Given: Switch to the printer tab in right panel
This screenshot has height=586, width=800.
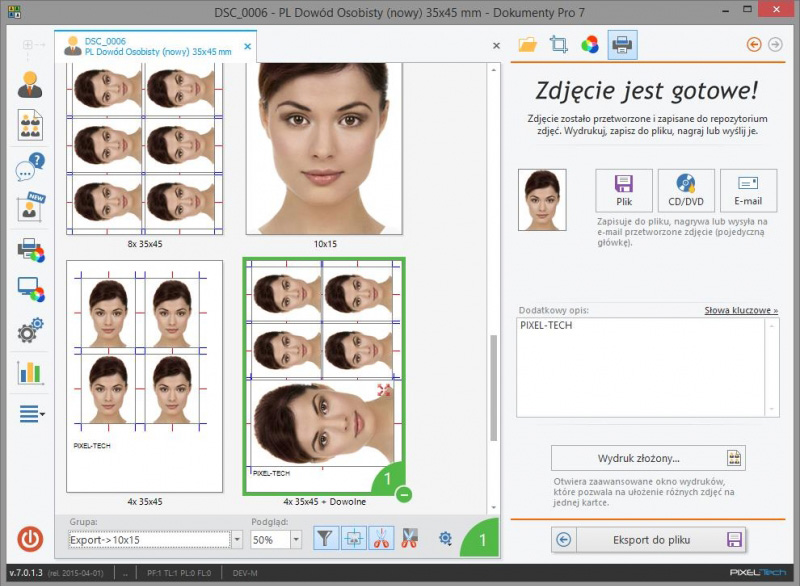Looking at the screenshot, I should [622, 45].
